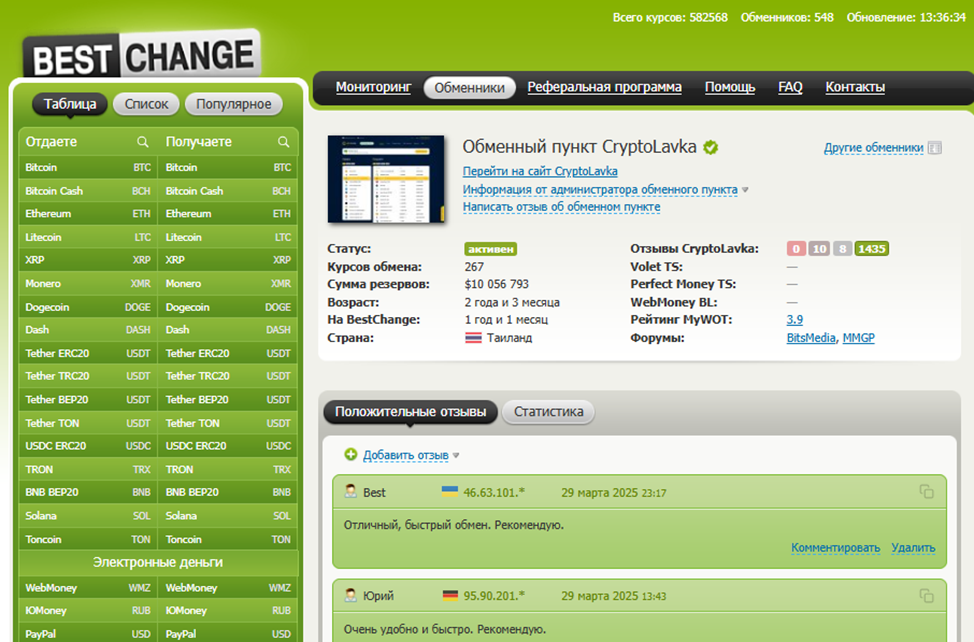Open the Контакты menu item

(x=855, y=87)
